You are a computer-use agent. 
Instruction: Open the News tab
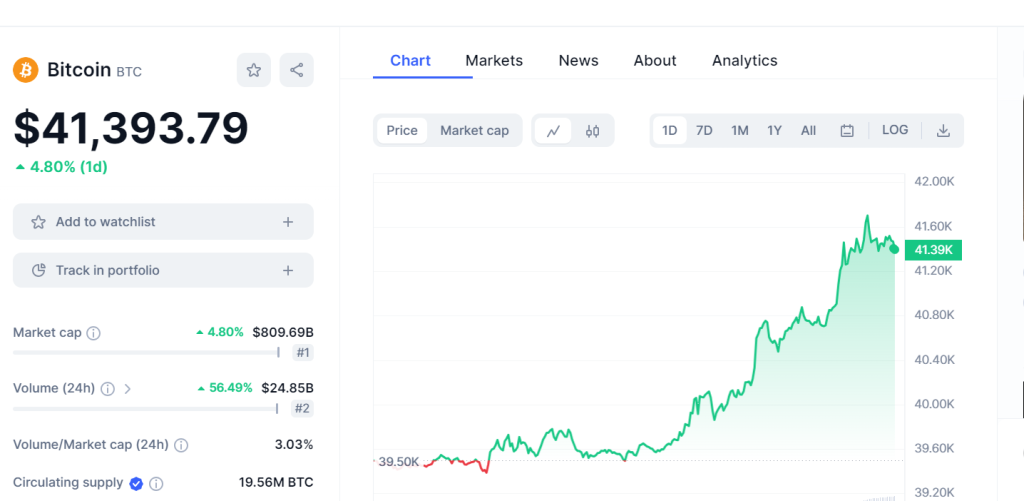point(579,61)
